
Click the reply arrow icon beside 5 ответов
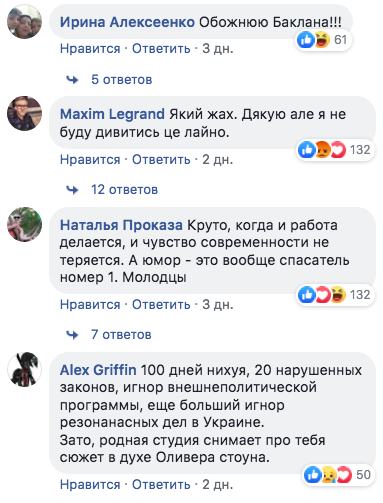point(72,80)
